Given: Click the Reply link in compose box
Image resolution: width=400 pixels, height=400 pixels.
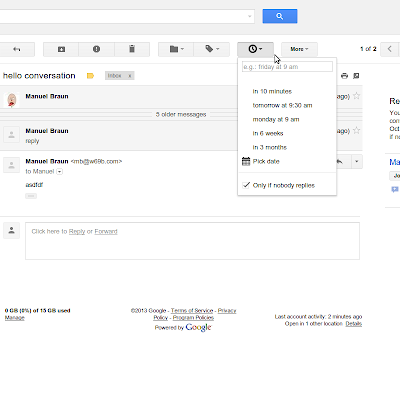Looking at the screenshot, I should [77, 231].
